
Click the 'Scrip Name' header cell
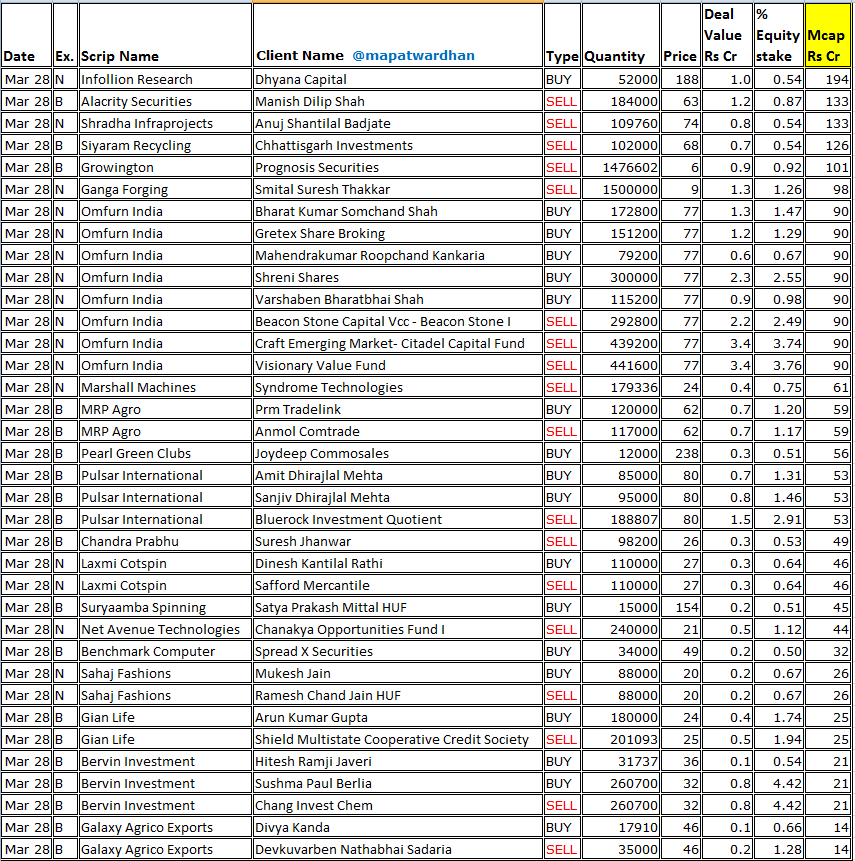(x=165, y=35)
